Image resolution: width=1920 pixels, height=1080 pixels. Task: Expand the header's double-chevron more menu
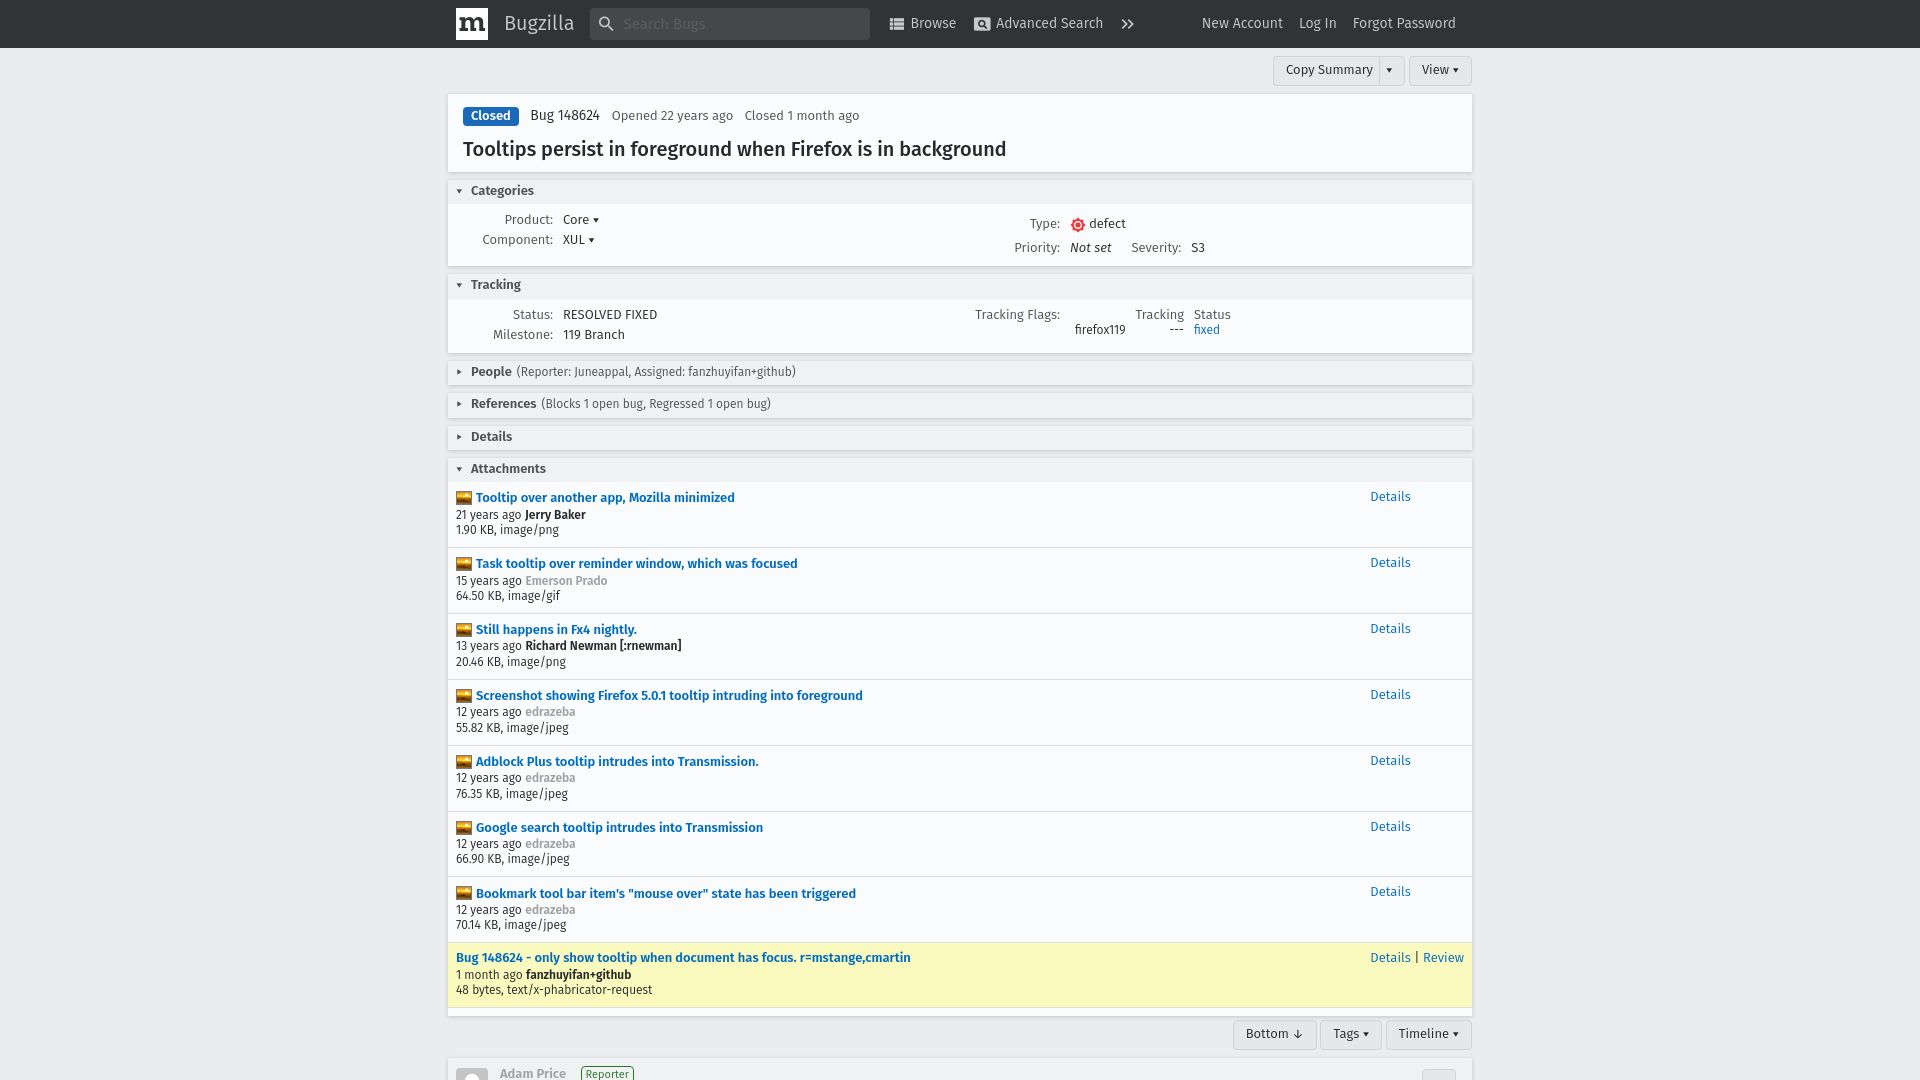(x=1128, y=24)
